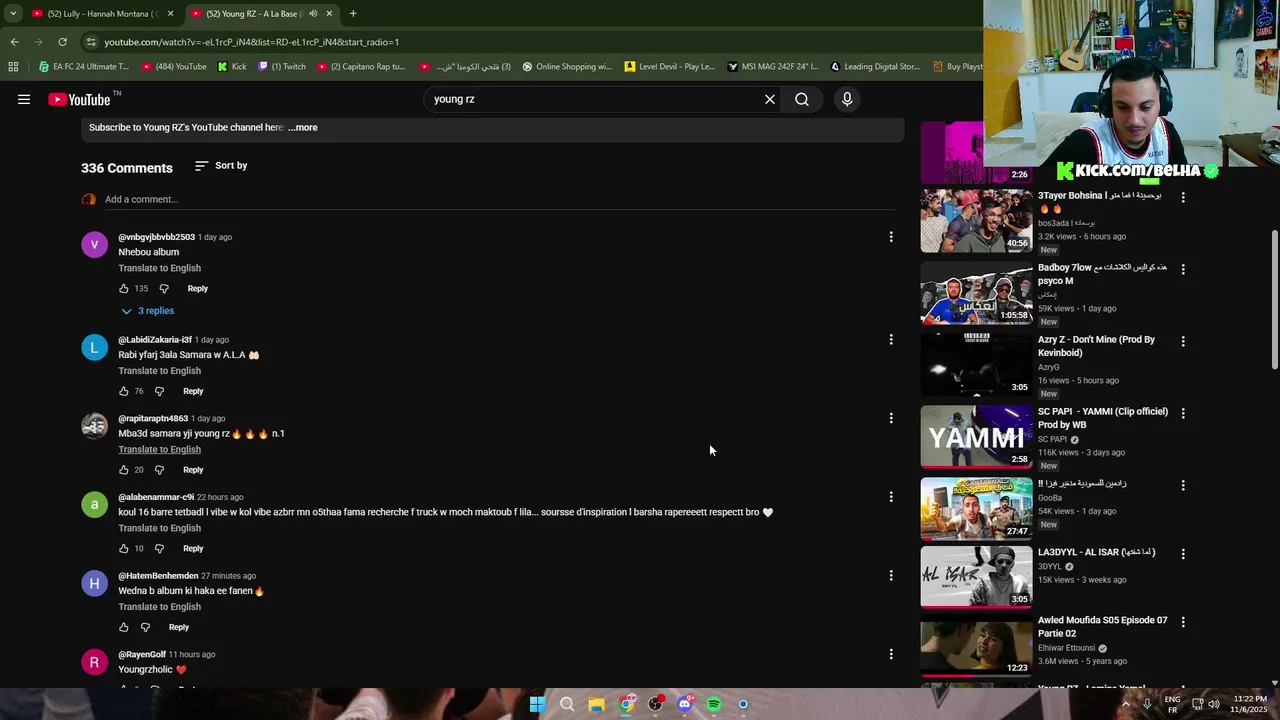Dislike HatemBenhemden's comment

point(145,627)
